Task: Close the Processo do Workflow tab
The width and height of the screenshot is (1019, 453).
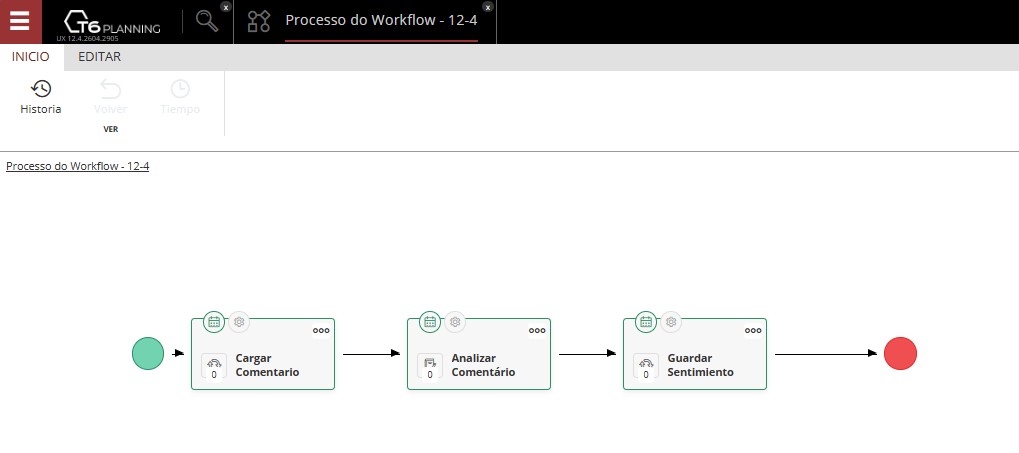Action: click(x=488, y=7)
